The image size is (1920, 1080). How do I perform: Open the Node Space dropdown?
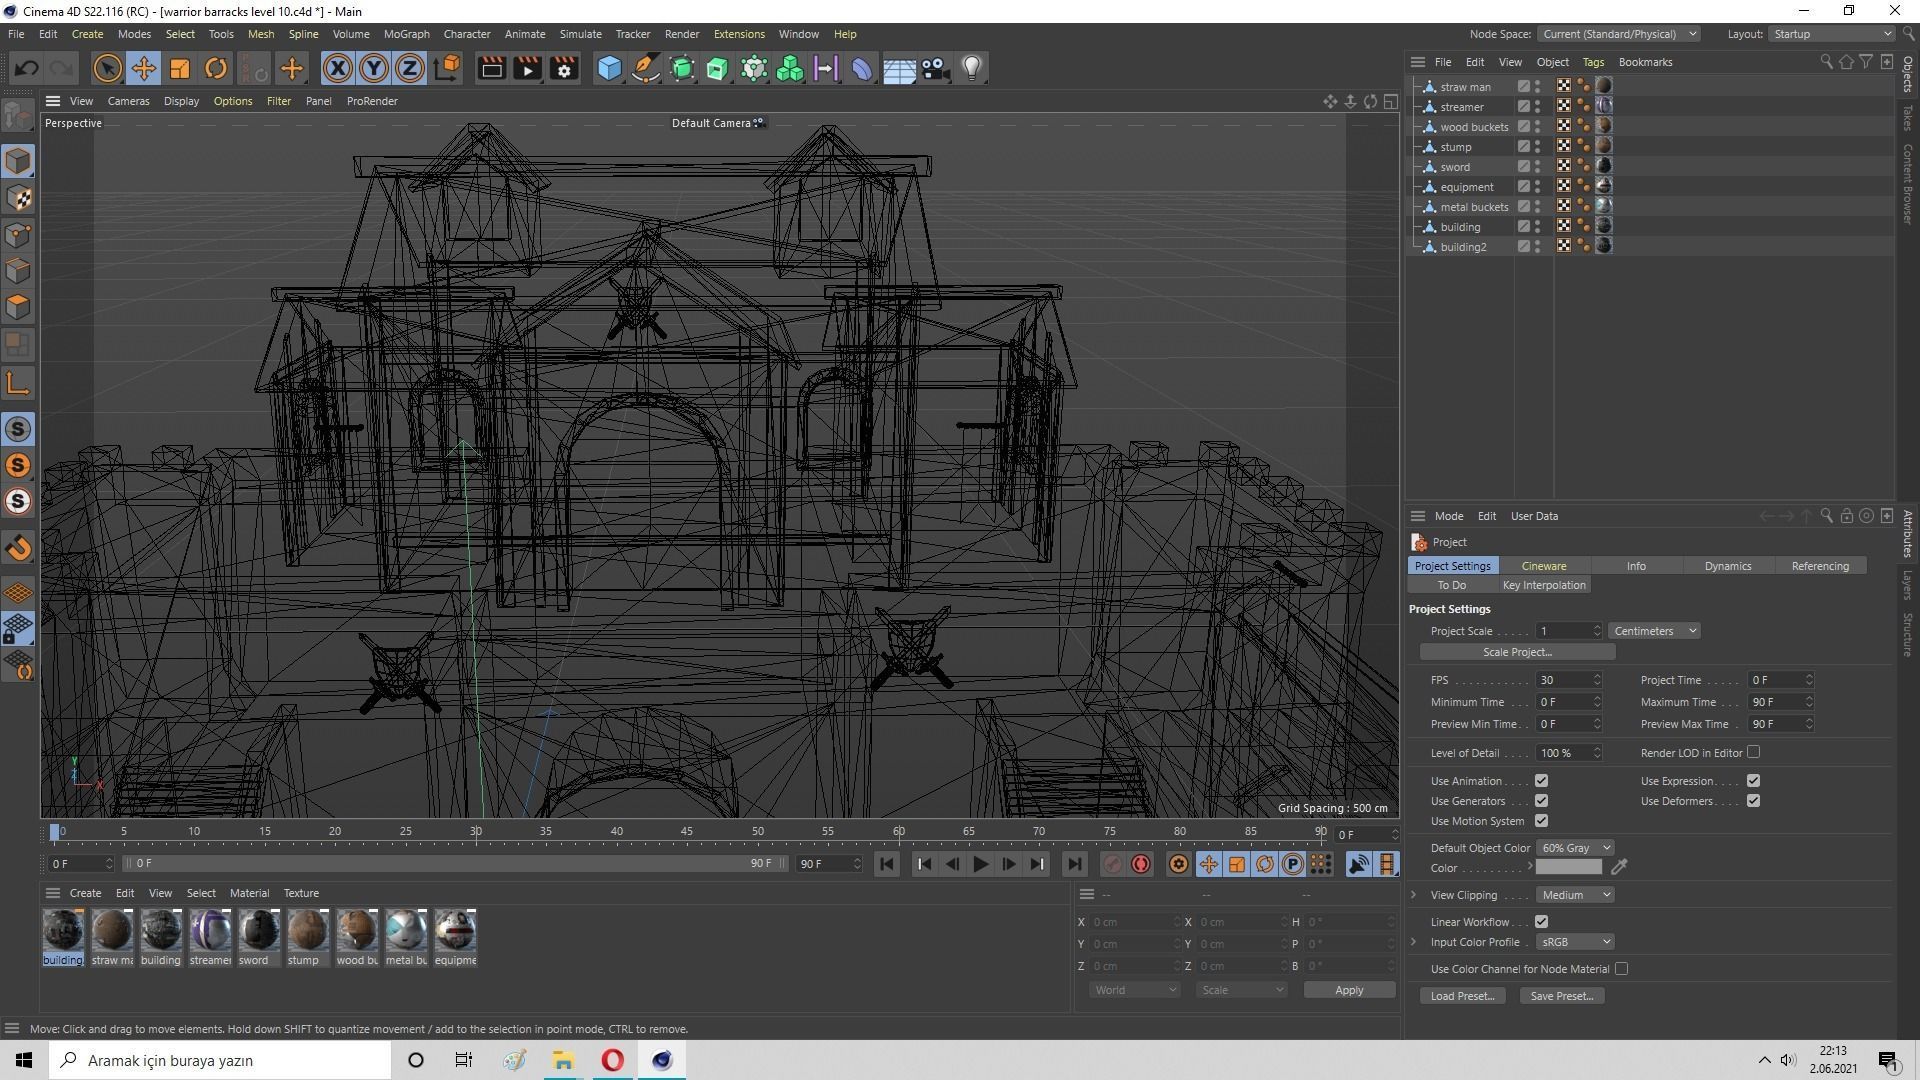pyautogui.click(x=1618, y=34)
